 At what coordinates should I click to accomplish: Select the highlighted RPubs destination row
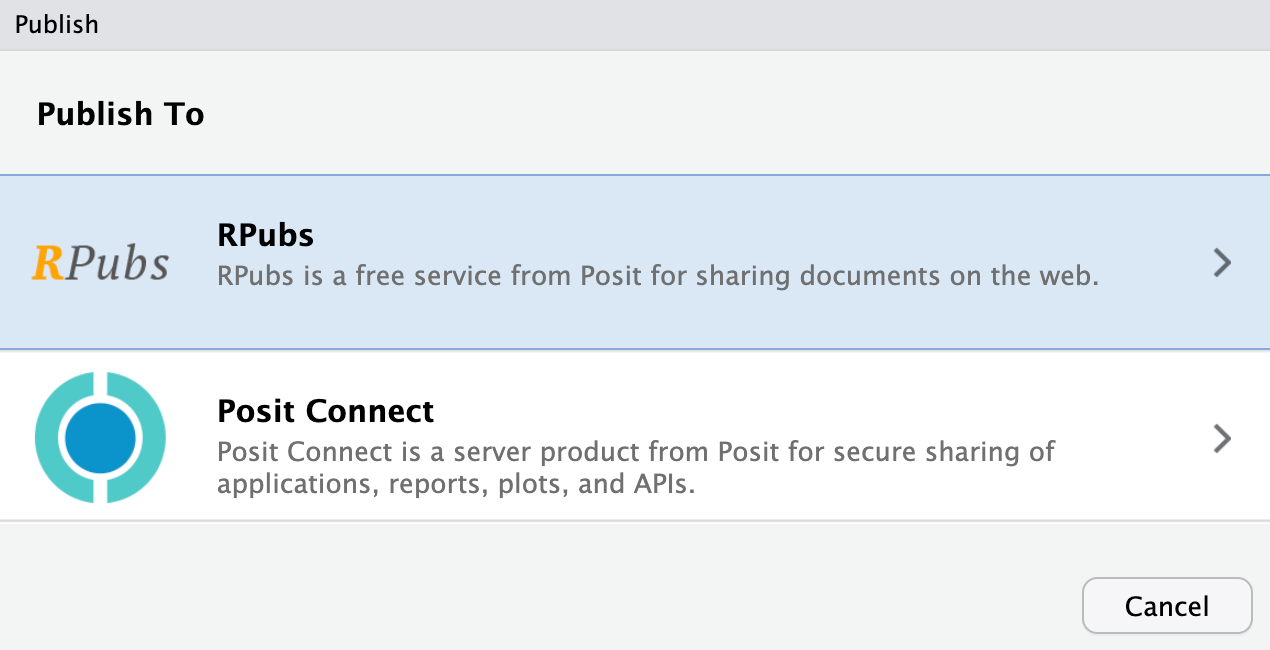635,262
